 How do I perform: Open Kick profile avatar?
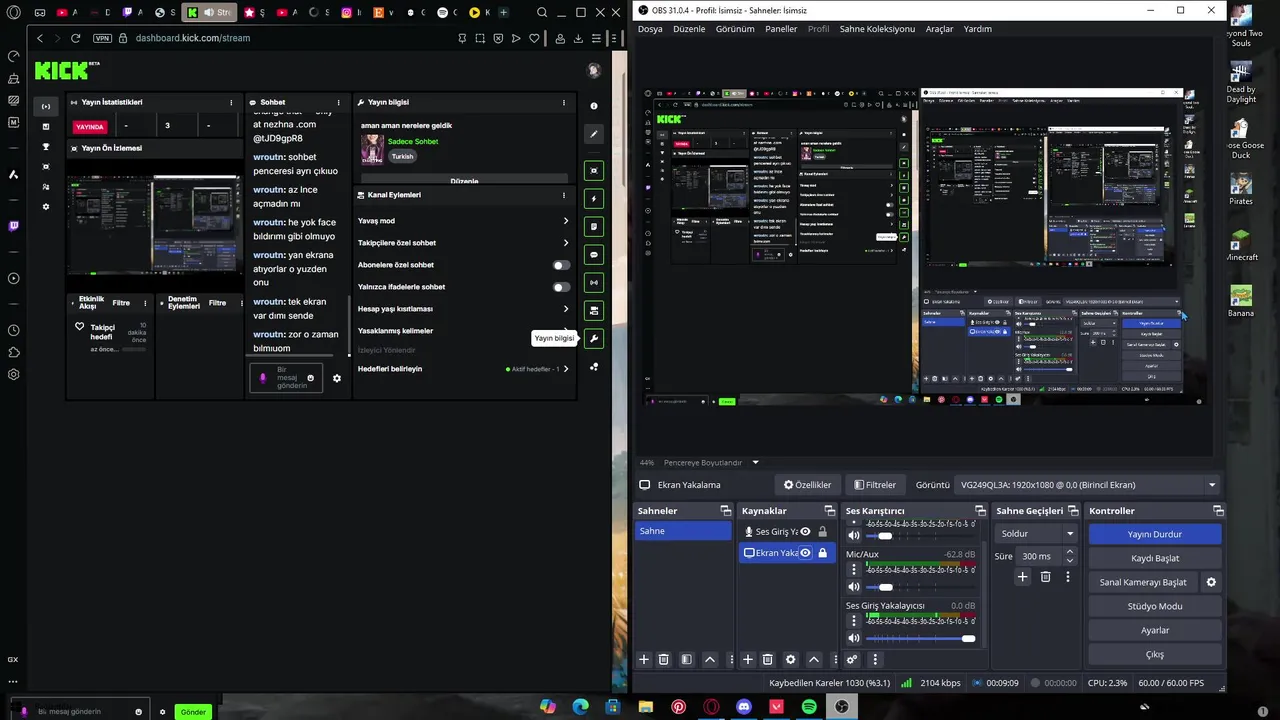[x=594, y=70]
